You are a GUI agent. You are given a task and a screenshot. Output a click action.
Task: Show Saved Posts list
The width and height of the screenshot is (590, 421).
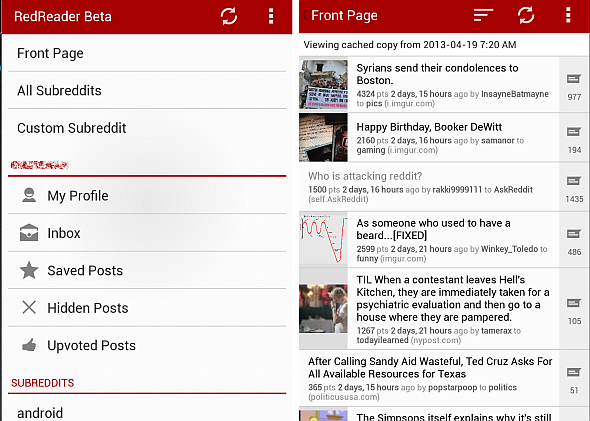tap(147, 270)
